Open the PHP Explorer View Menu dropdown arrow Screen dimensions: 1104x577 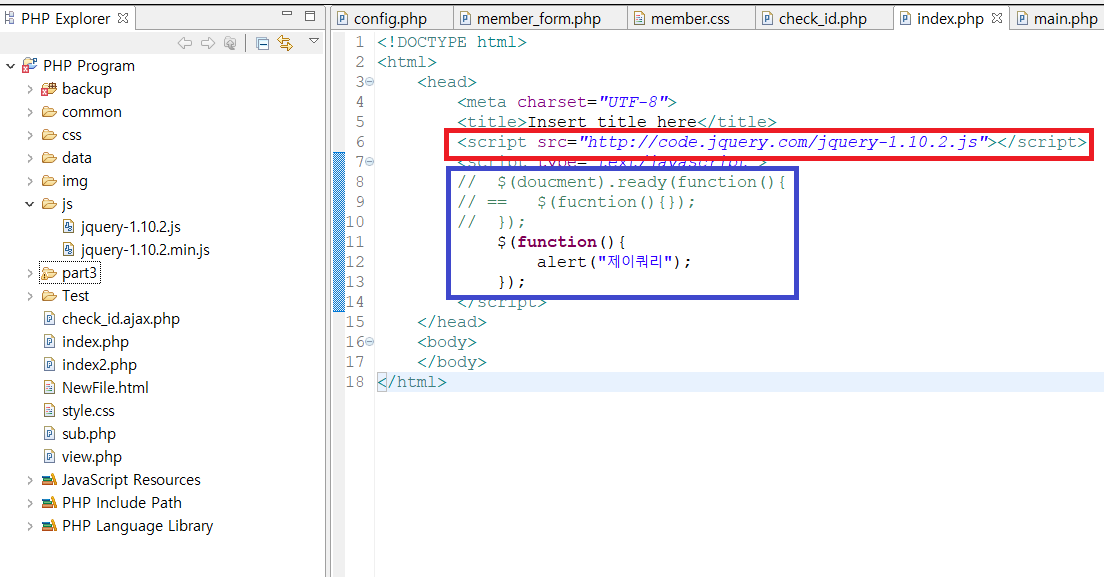314,42
